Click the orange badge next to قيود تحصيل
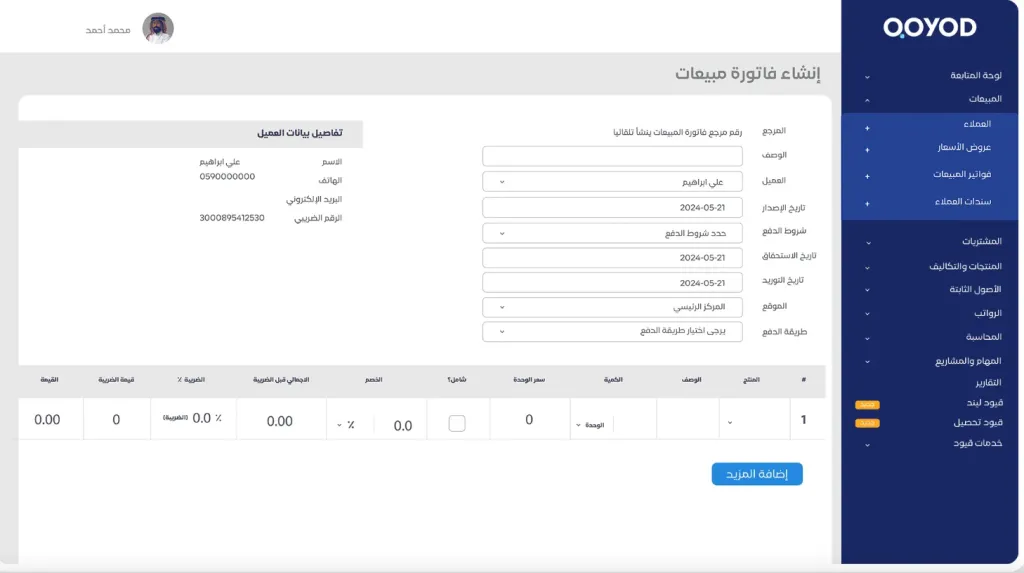Image resolution: width=1024 pixels, height=573 pixels. [x=866, y=423]
